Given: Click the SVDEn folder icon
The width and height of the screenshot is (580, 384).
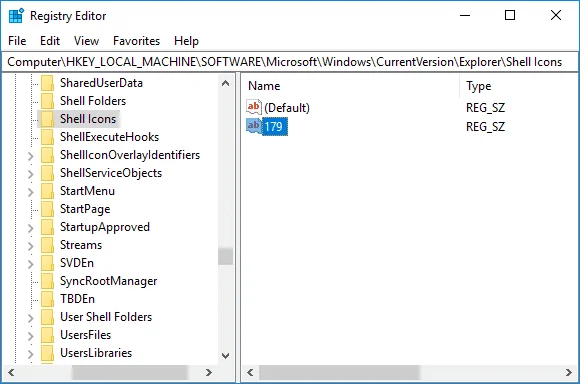Looking at the screenshot, I should pos(47,263).
